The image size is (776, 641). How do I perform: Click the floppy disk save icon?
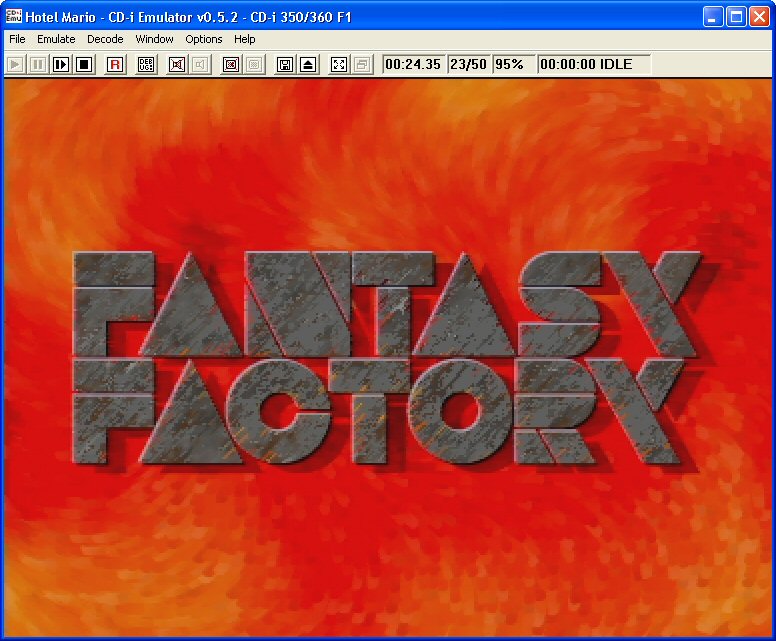285,64
